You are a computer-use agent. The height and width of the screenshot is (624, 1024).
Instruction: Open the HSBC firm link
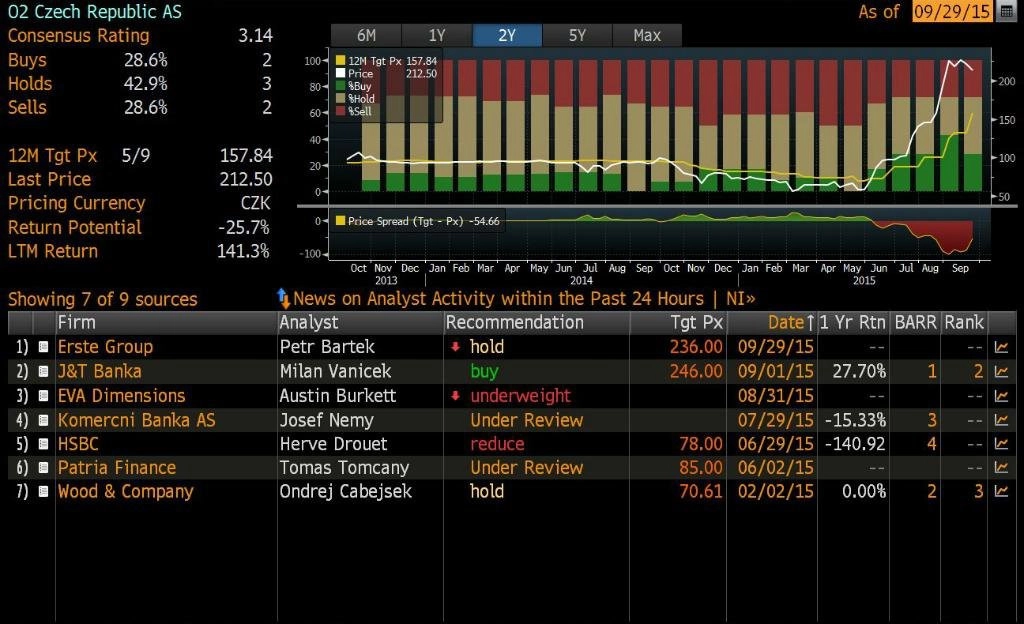78,444
